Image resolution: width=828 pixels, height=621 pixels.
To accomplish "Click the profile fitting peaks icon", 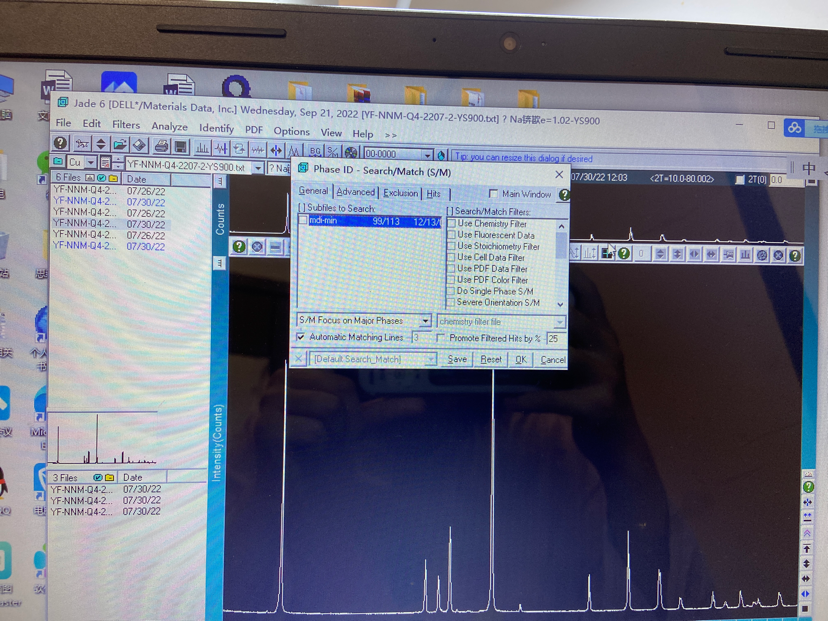I will pyautogui.click(x=294, y=152).
